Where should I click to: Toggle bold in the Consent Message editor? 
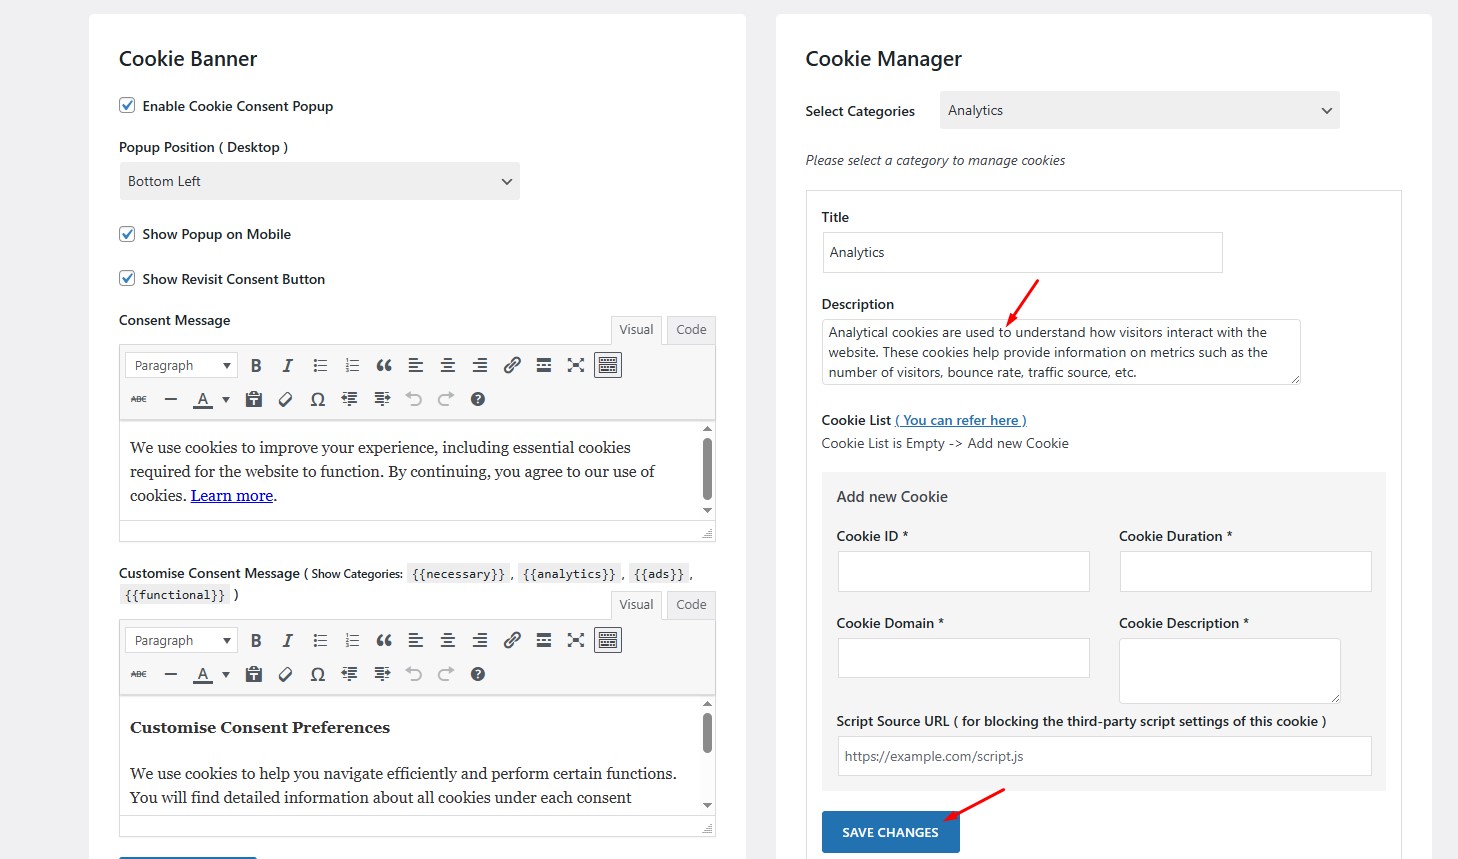pyautogui.click(x=256, y=366)
